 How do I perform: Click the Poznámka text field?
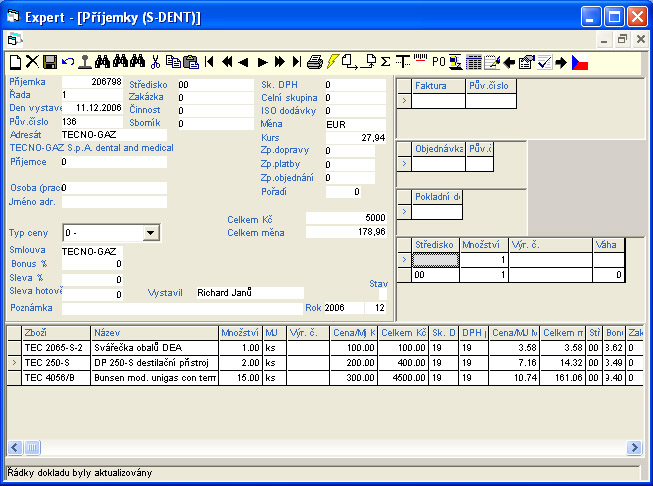coord(180,308)
